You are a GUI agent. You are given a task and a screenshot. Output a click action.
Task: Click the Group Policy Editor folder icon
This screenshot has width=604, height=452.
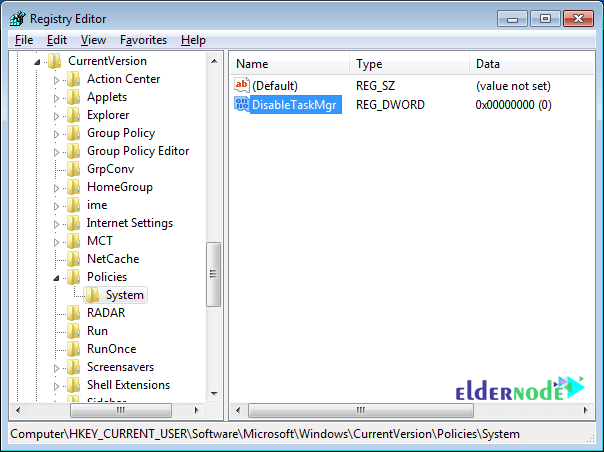tap(73, 151)
